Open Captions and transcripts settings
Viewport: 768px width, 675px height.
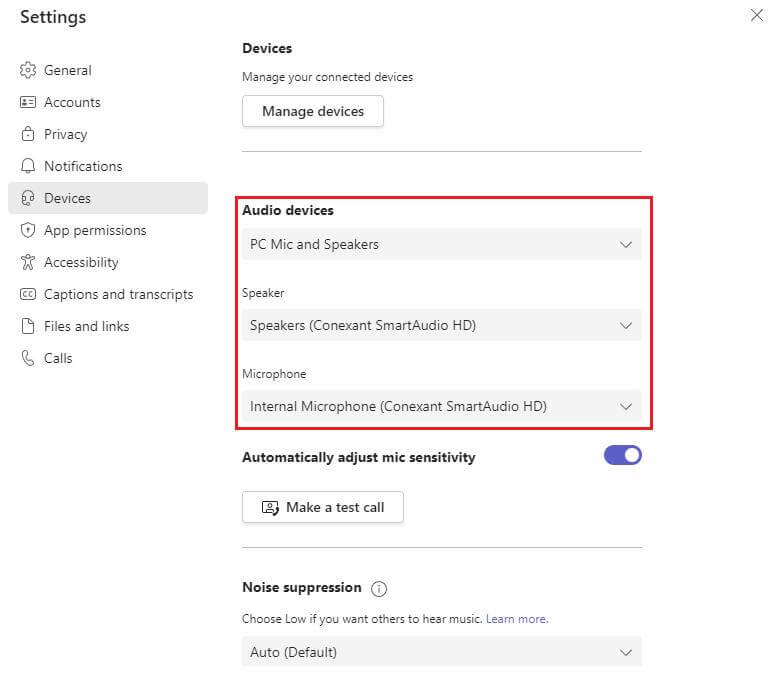click(119, 294)
